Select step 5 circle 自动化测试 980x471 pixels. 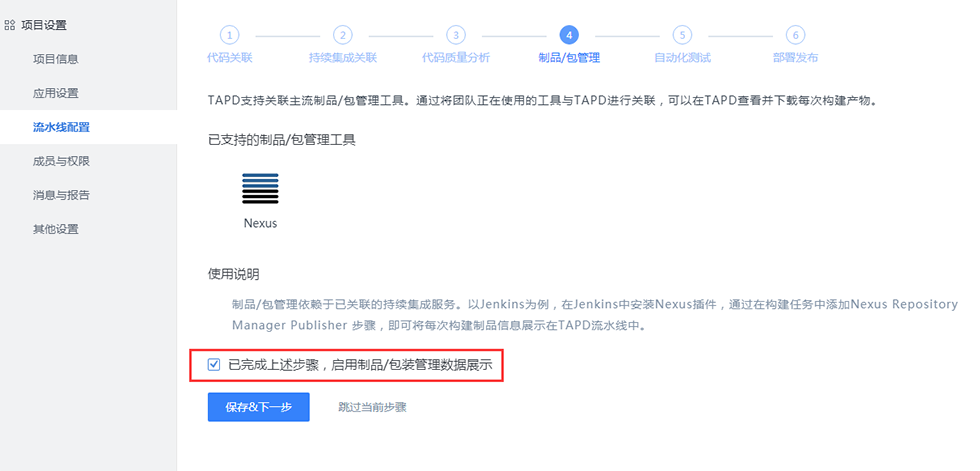pyautogui.click(x=682, y=35)
